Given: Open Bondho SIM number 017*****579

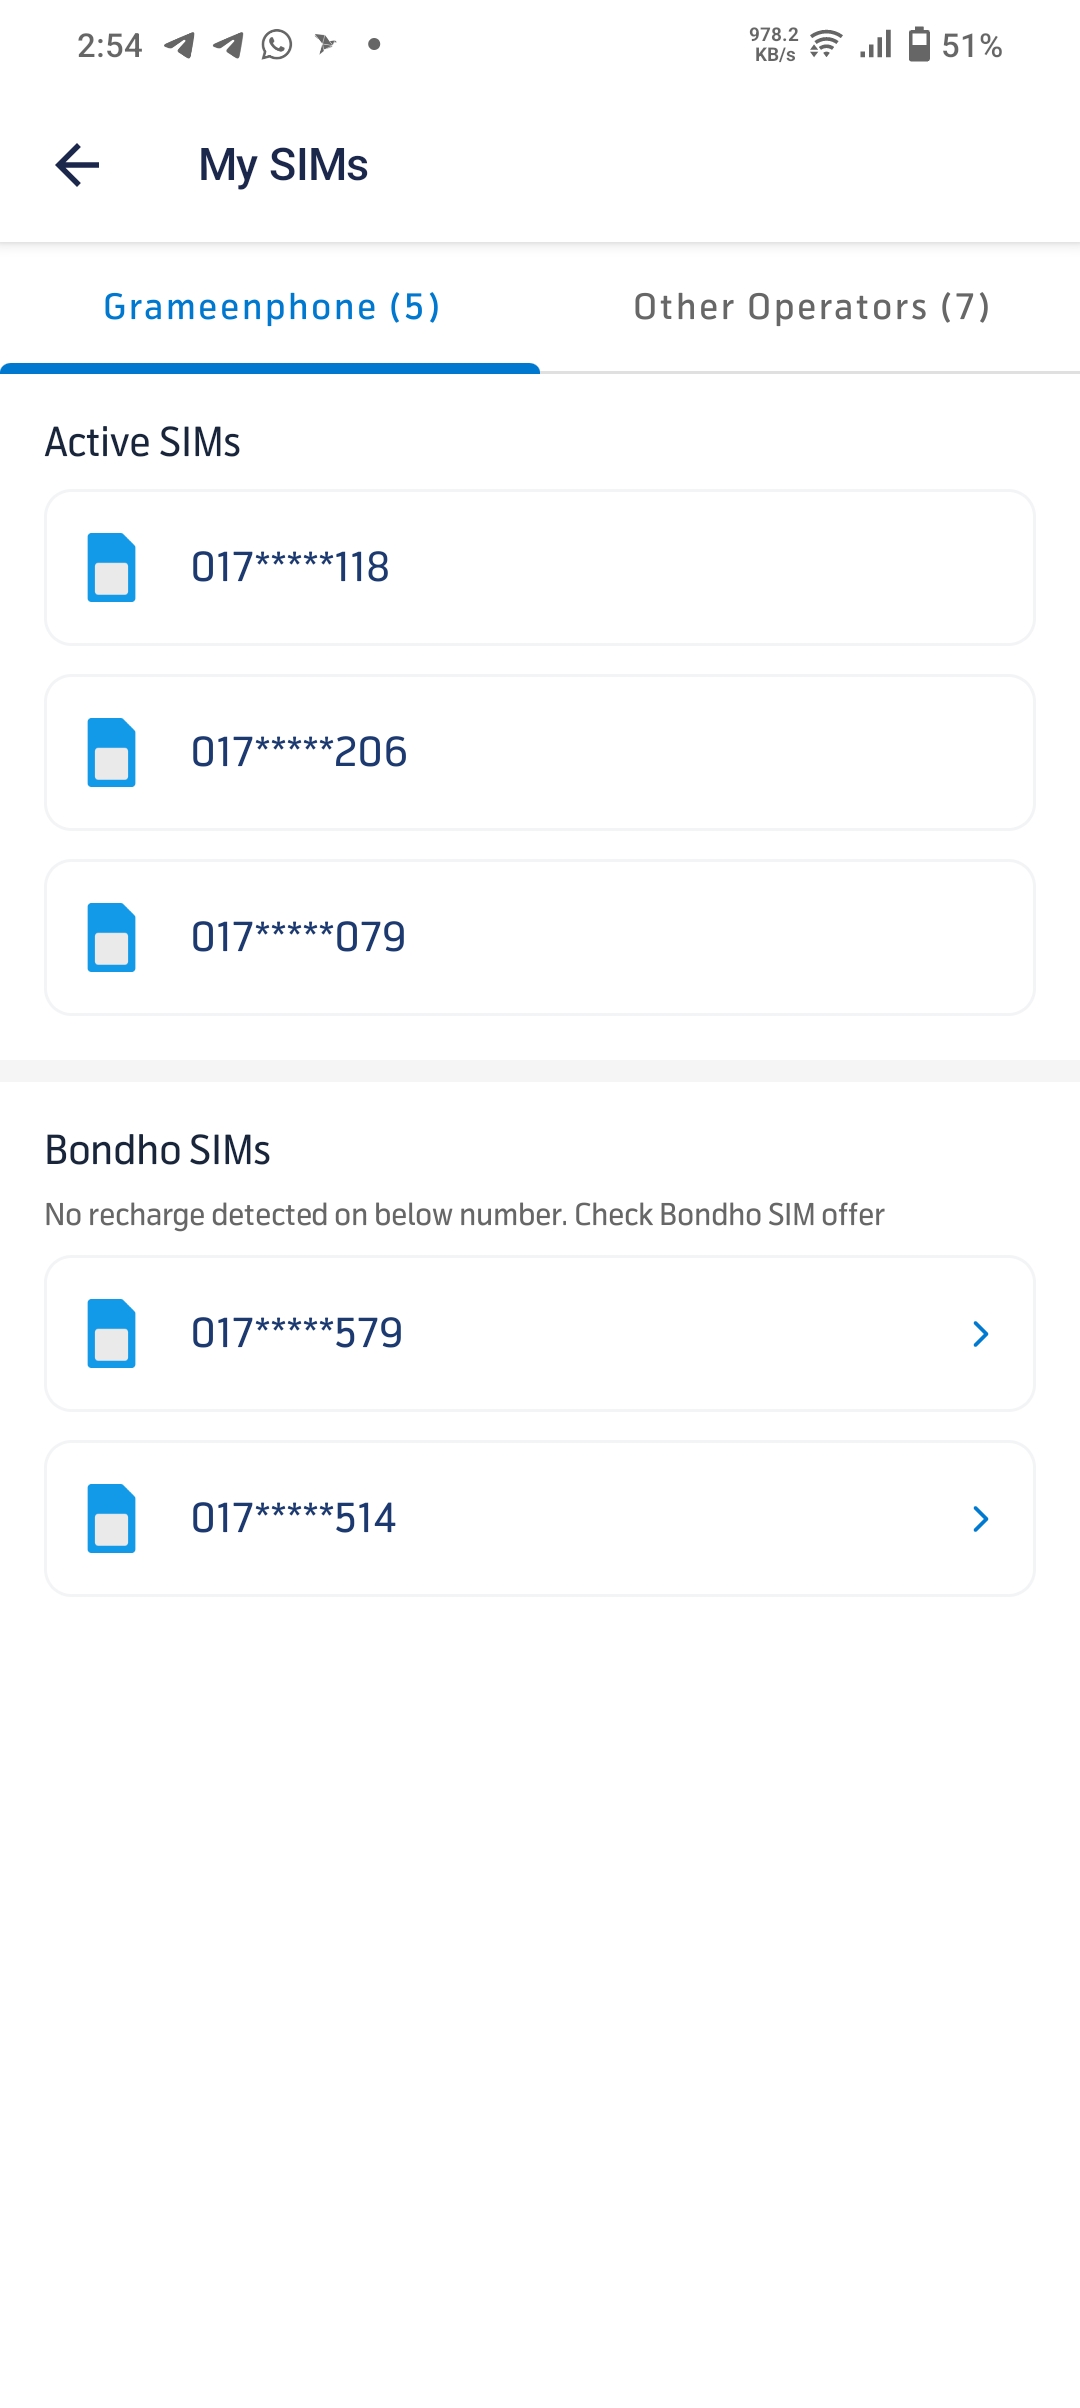Looking at the screenshot, I should click(297, 1333).
